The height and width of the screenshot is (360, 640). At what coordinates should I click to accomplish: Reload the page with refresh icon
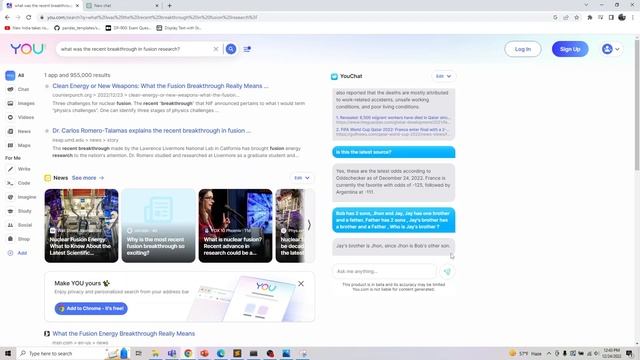(x=29, y=18)
